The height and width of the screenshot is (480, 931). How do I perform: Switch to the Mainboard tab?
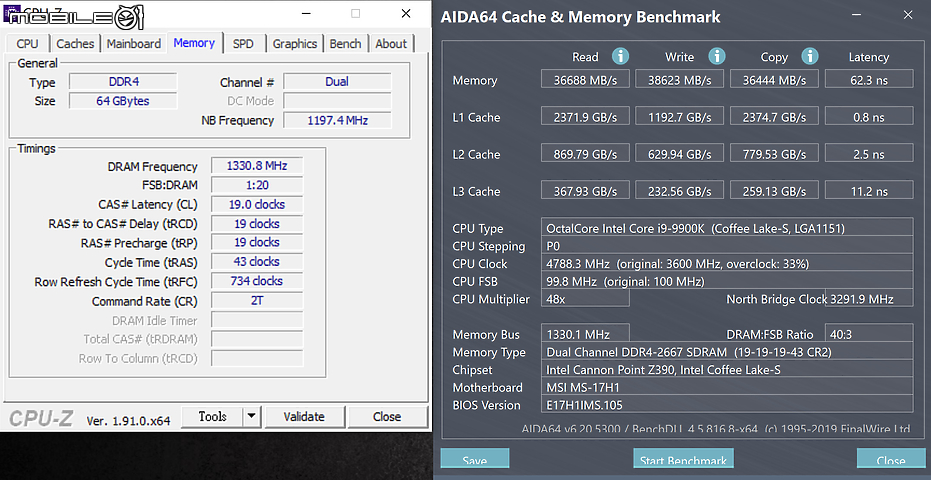point(134,44)
